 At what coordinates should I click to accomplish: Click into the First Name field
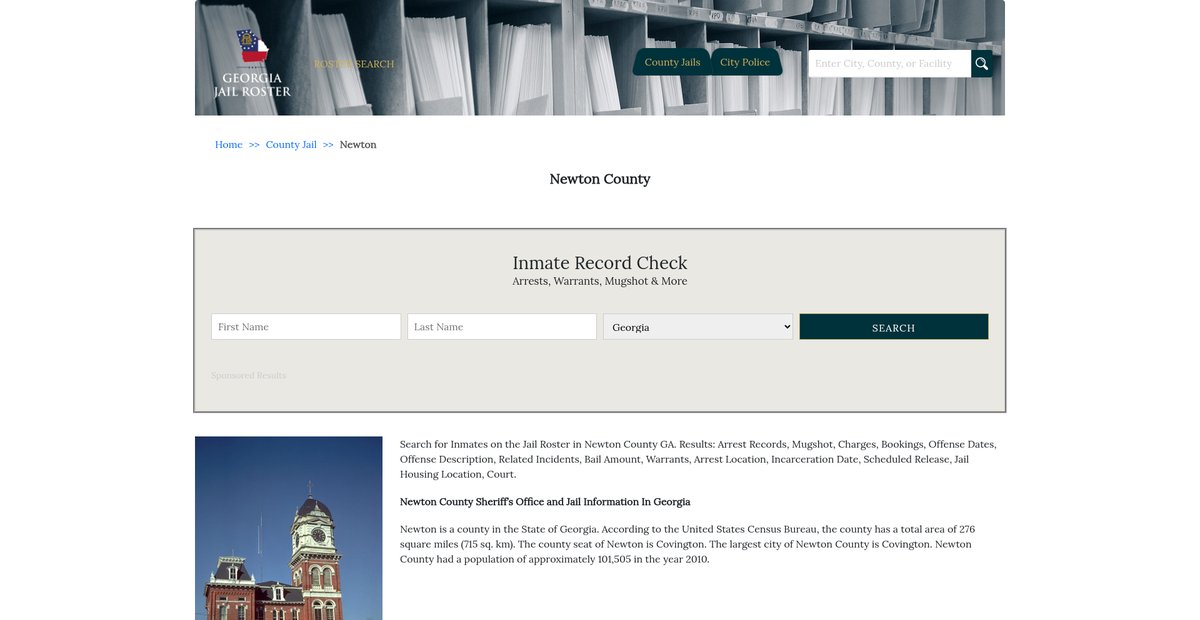306,327
